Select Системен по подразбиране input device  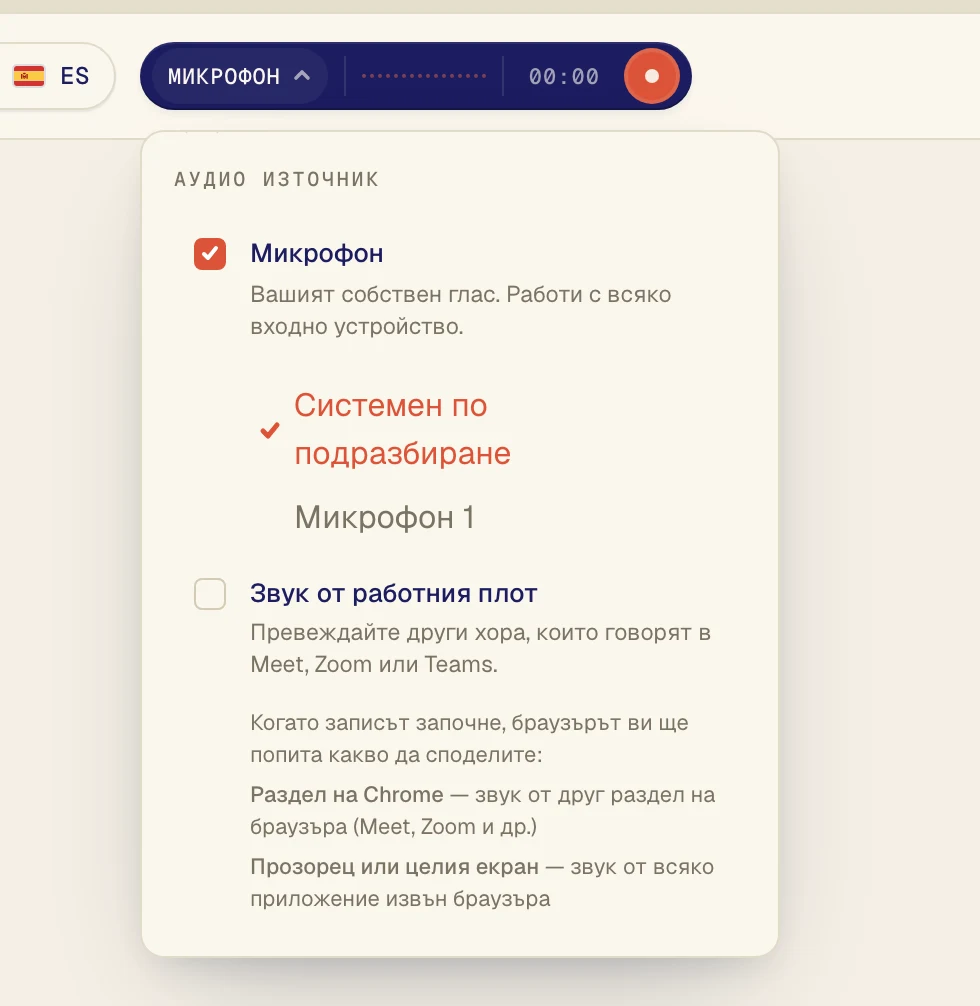click(x=402, y=429)
